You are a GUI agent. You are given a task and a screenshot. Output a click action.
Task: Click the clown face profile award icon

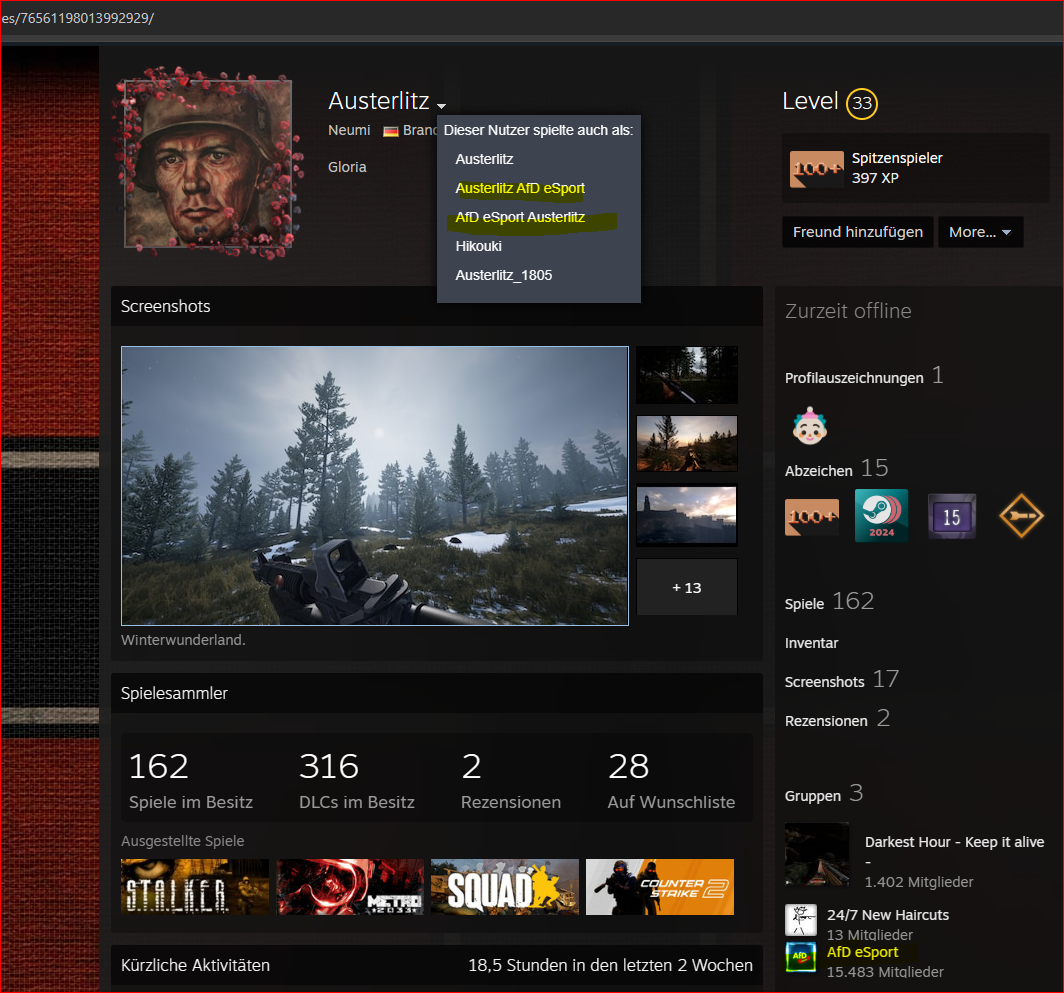809,425
